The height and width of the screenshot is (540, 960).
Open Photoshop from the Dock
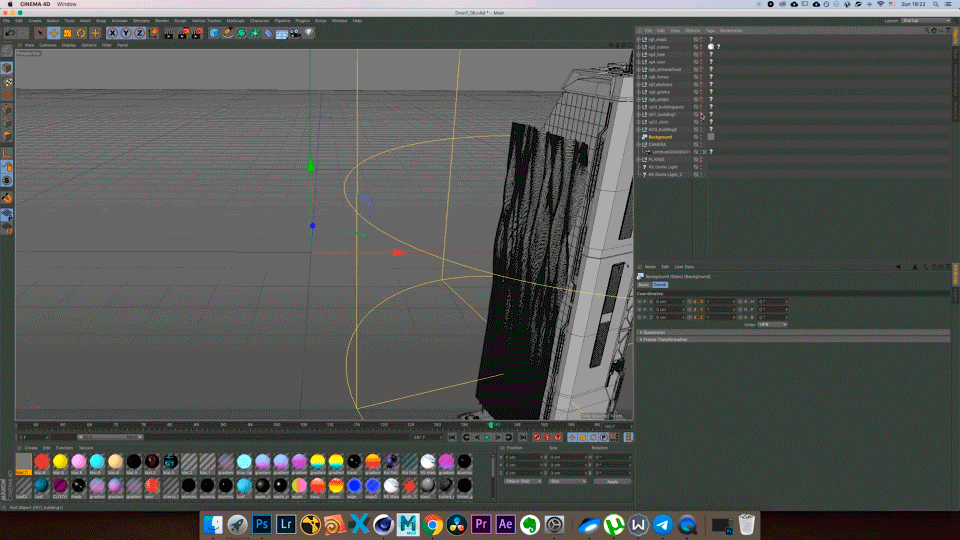(262, 524)
